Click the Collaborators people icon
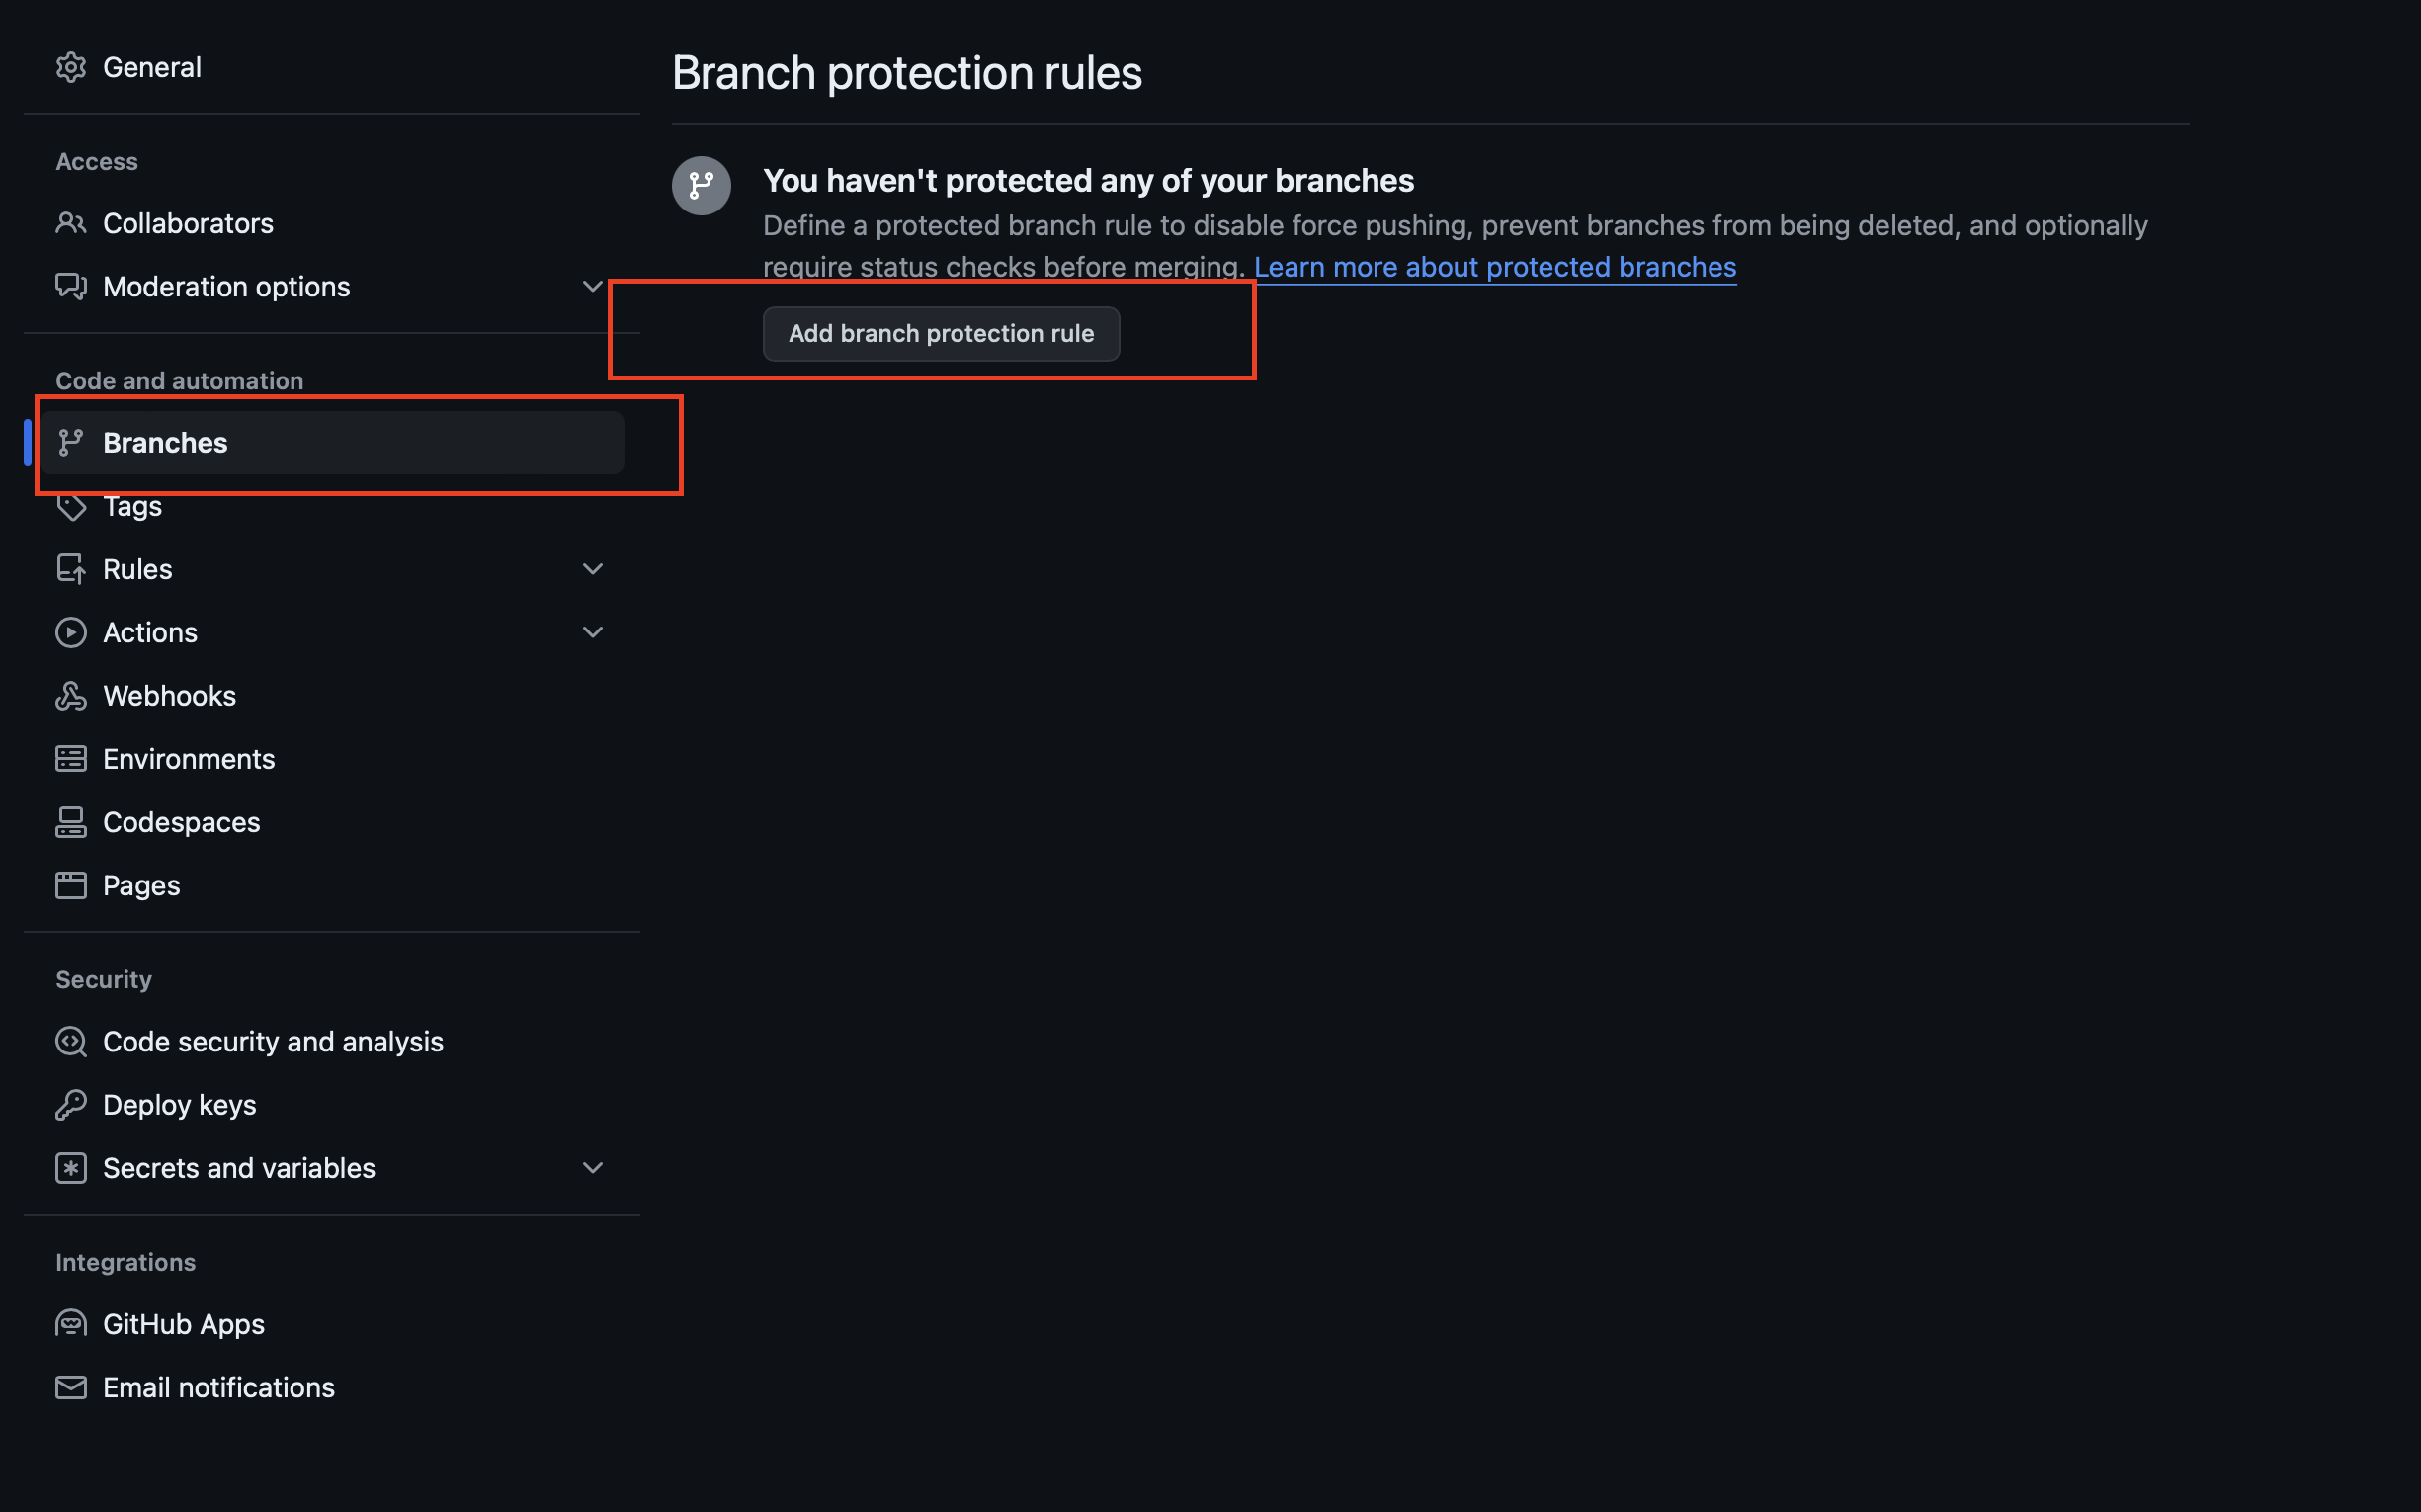The height and width of the screenshot is (1512, 2421). pos(70,223)
